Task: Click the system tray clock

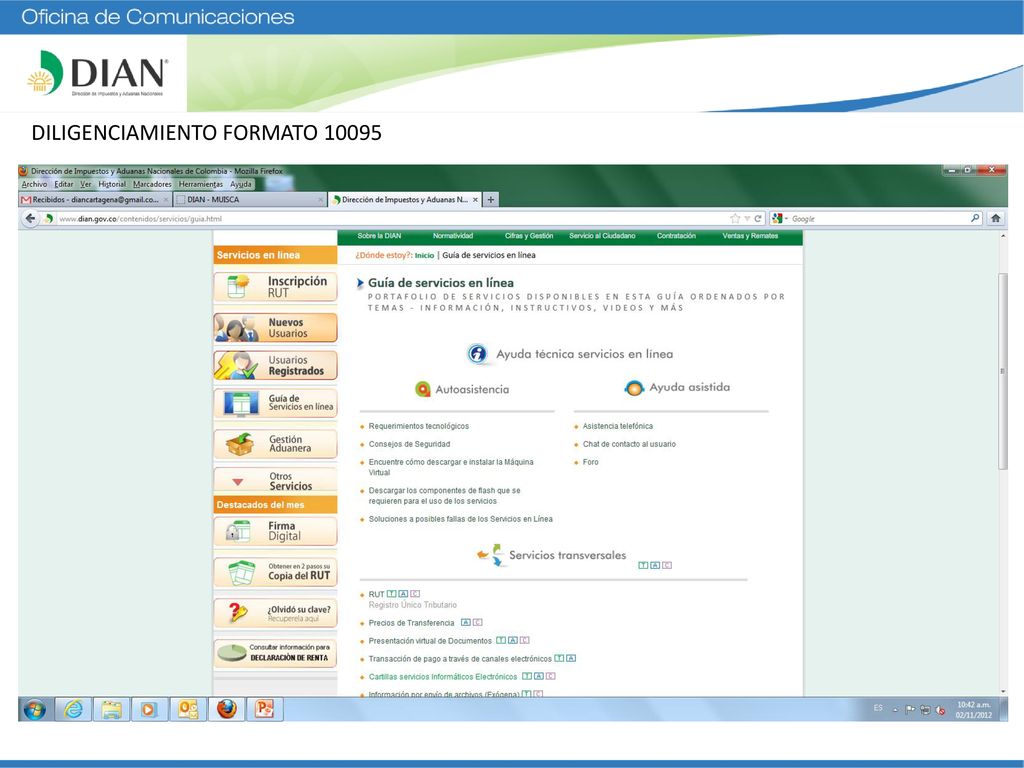Action: point(974,710)
